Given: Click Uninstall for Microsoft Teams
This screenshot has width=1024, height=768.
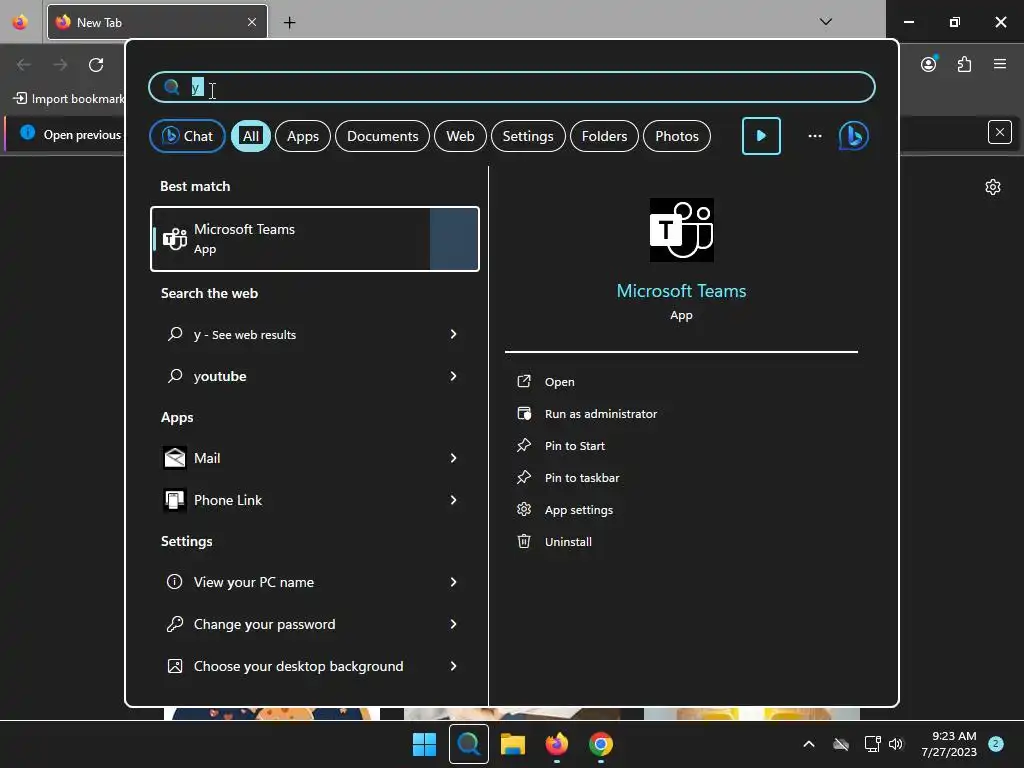Looking at the screenshot, I should point(568,542).
